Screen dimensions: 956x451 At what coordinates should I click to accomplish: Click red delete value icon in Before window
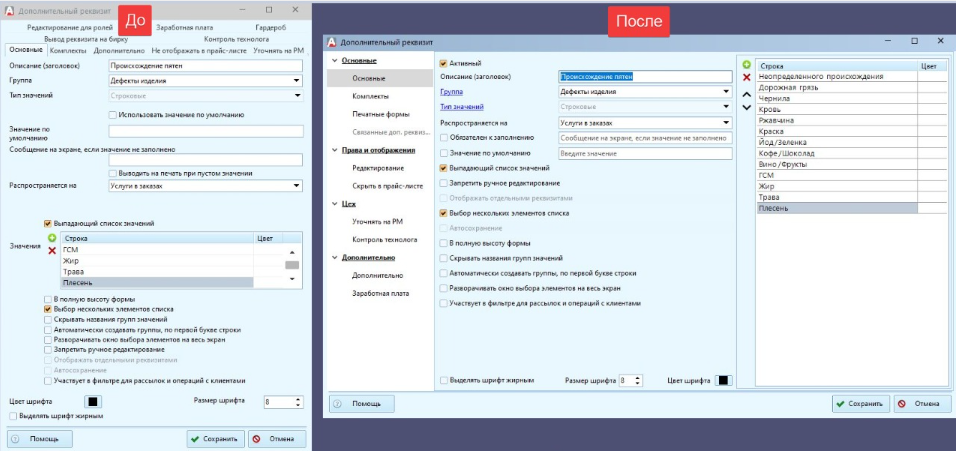[x=52, y=250]
